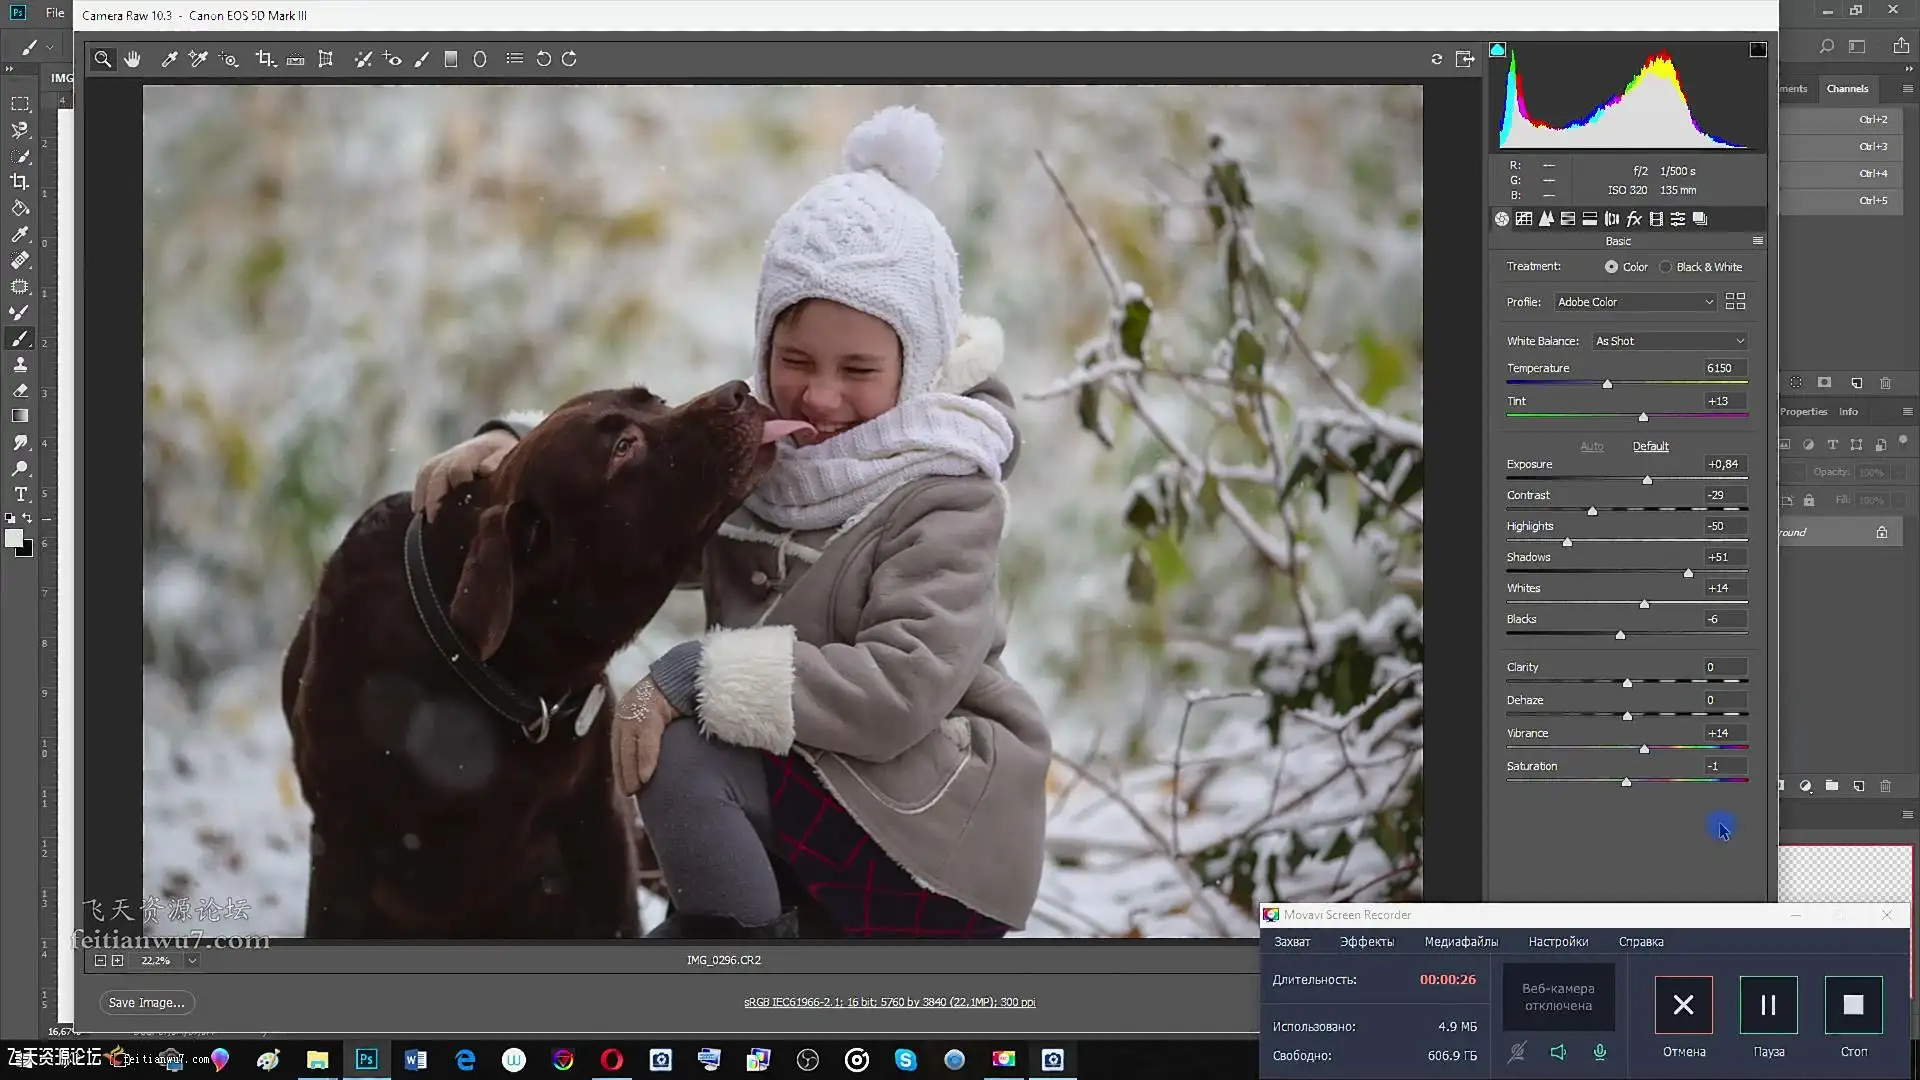Activate the Crop tool in Camera Raw
The width and height of the screenshot is (1920, 1080).
point(264,59)
